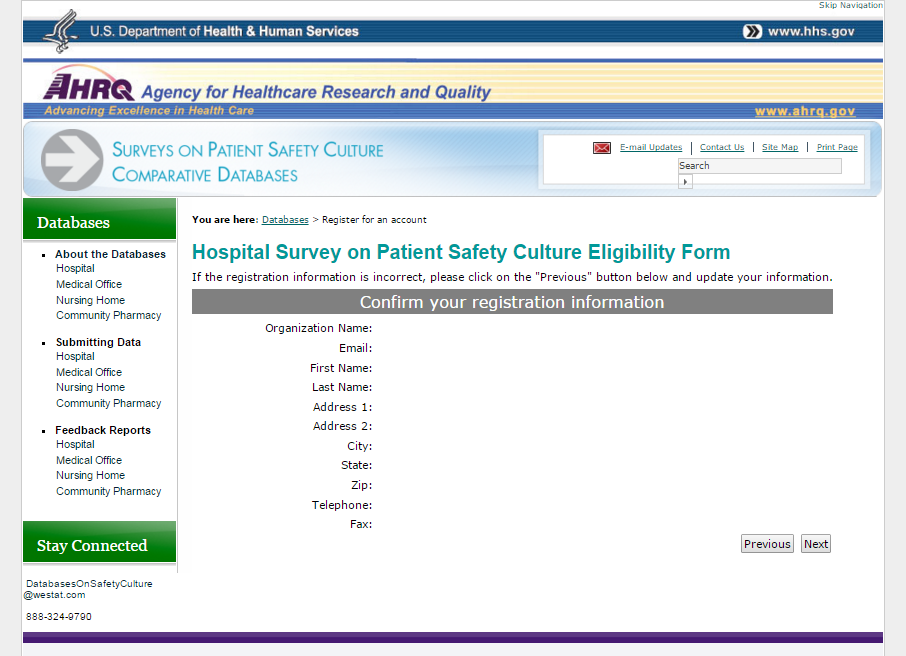Open the Site Map link
Viewport: 906px width, 656px height.
pyautogui.click(x=780, y=148)
